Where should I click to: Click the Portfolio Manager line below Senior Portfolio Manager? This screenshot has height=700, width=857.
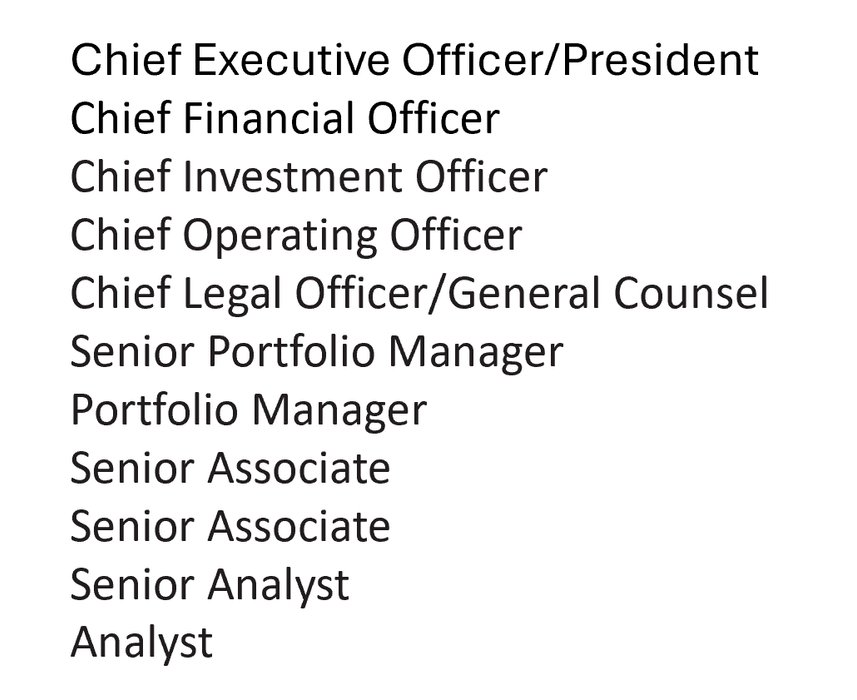[x=249, y=410]
